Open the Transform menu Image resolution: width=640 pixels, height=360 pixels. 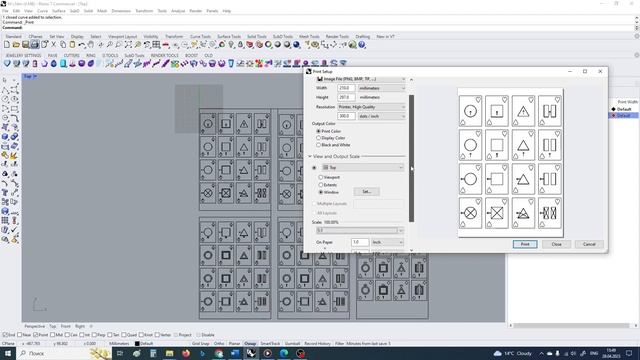[x=144, y=11]
